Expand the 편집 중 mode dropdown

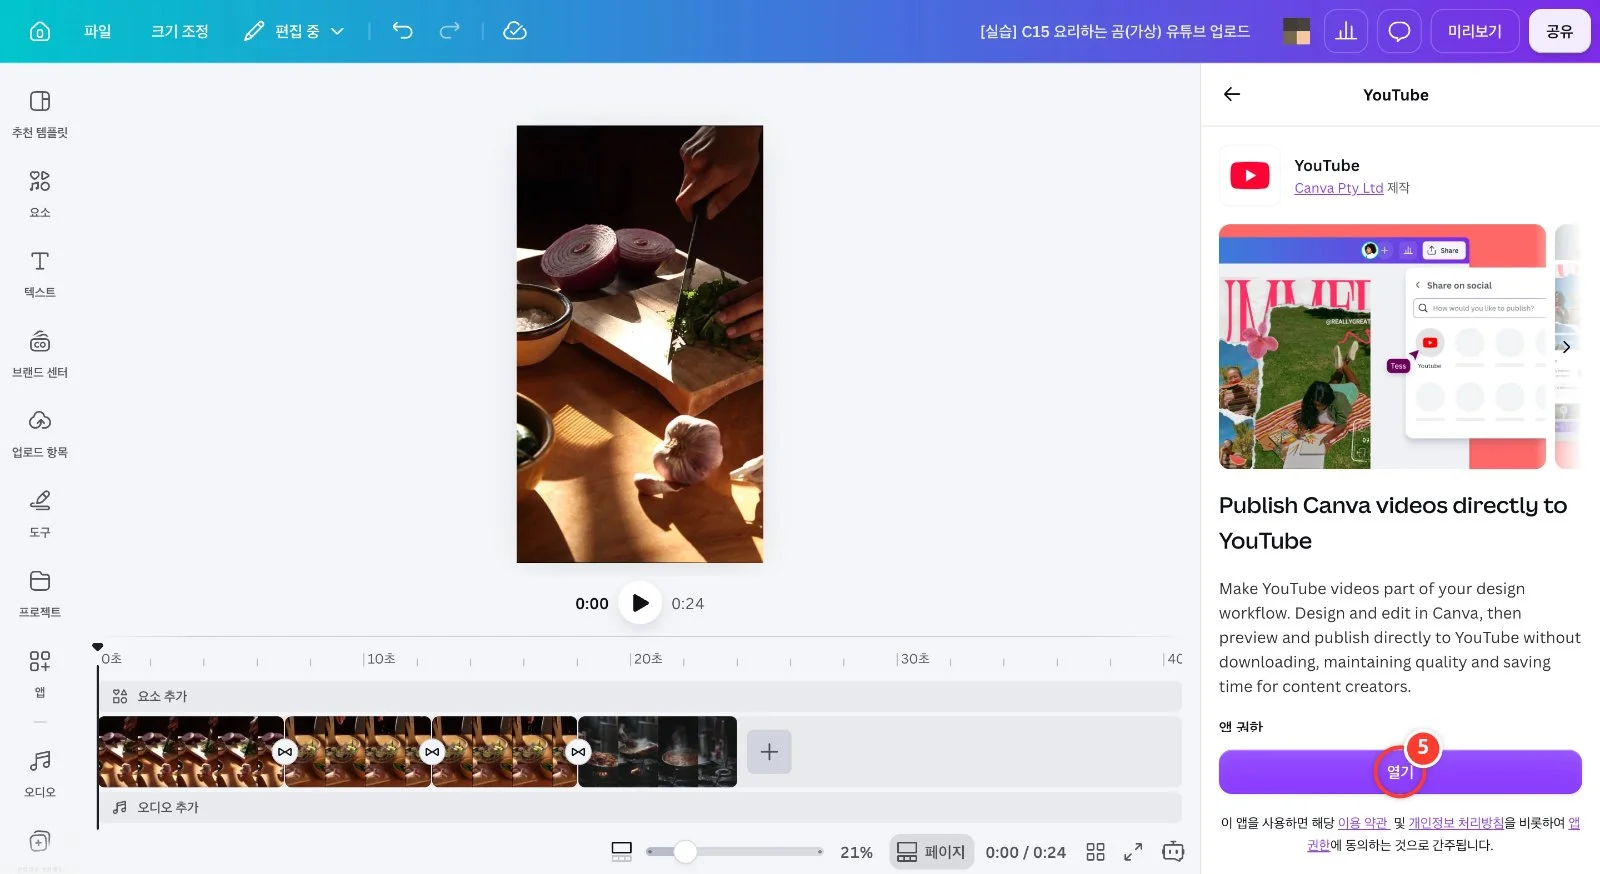[294, 31]
